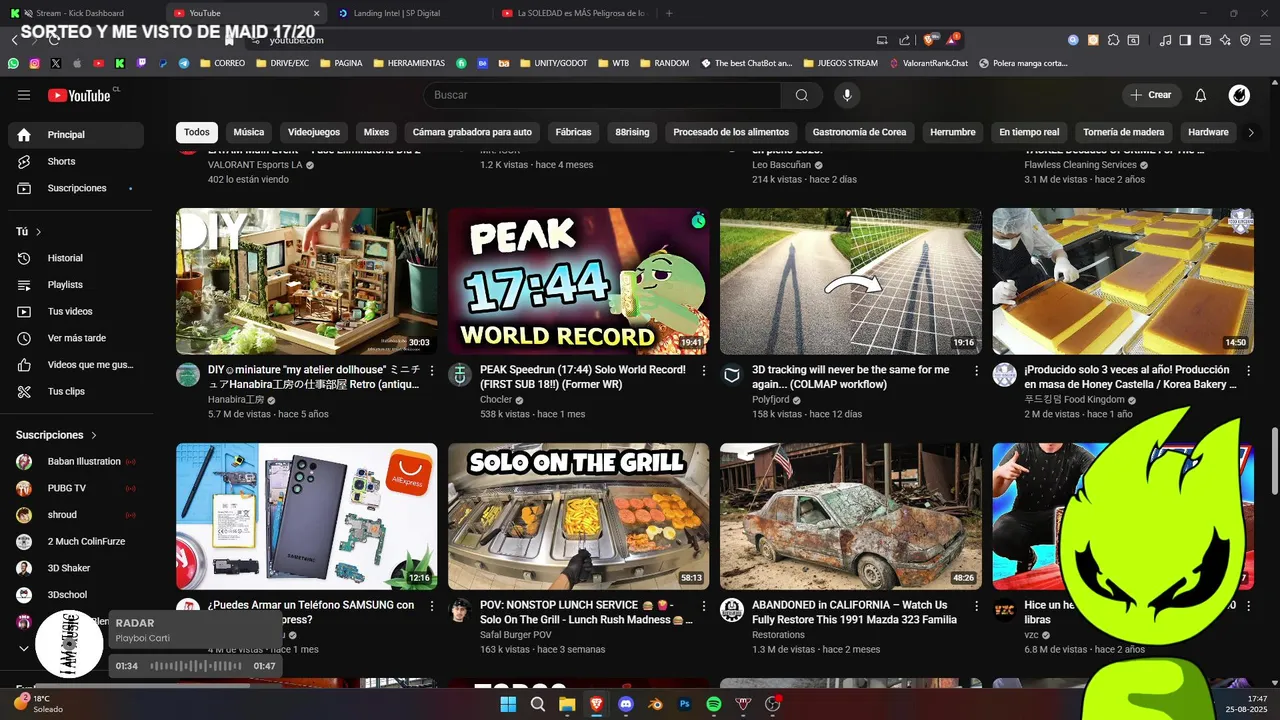Screen dimensions: 1280x720
Task: Open browser extensions puzzle icon
Action: (x=1113, y=40)
